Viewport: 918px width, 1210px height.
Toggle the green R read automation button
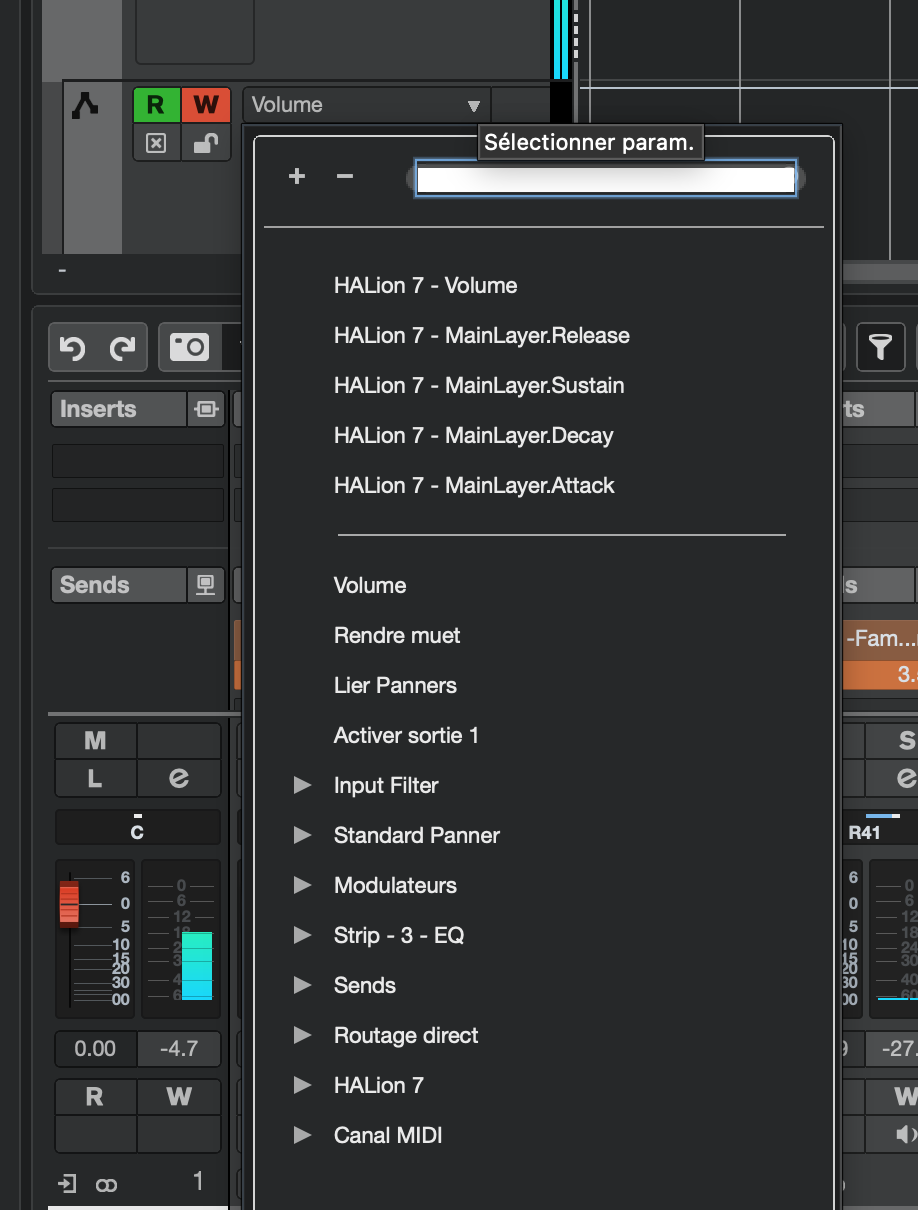[156, 104]
